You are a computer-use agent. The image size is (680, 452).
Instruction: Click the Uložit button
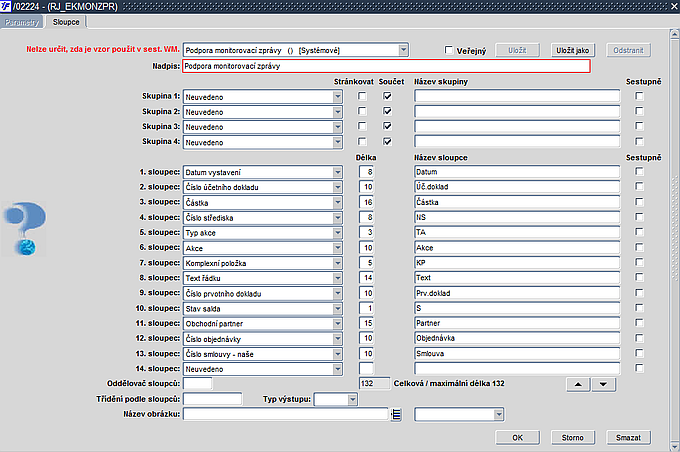tap(517, 50)
